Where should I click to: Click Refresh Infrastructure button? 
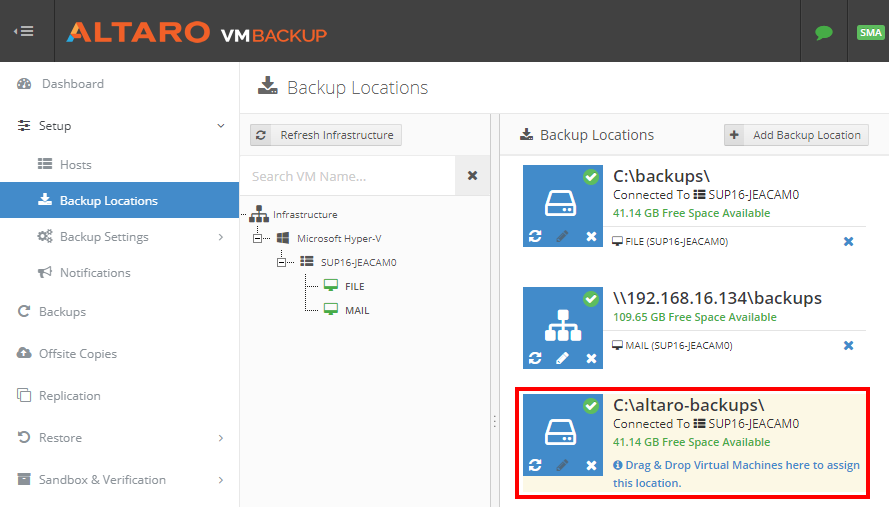click(x=326, y=135)
